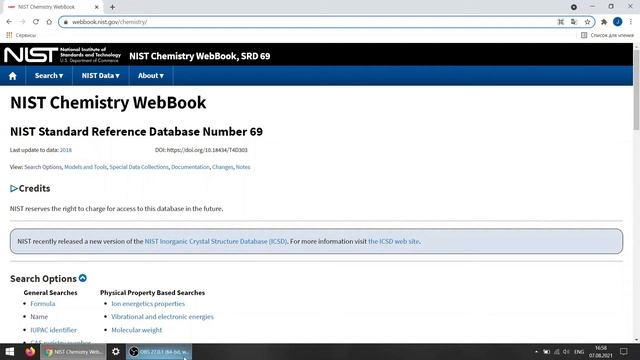The image size is (640, 360).
Task: Open the Search dropdown menu
Action: click(49, 76)
